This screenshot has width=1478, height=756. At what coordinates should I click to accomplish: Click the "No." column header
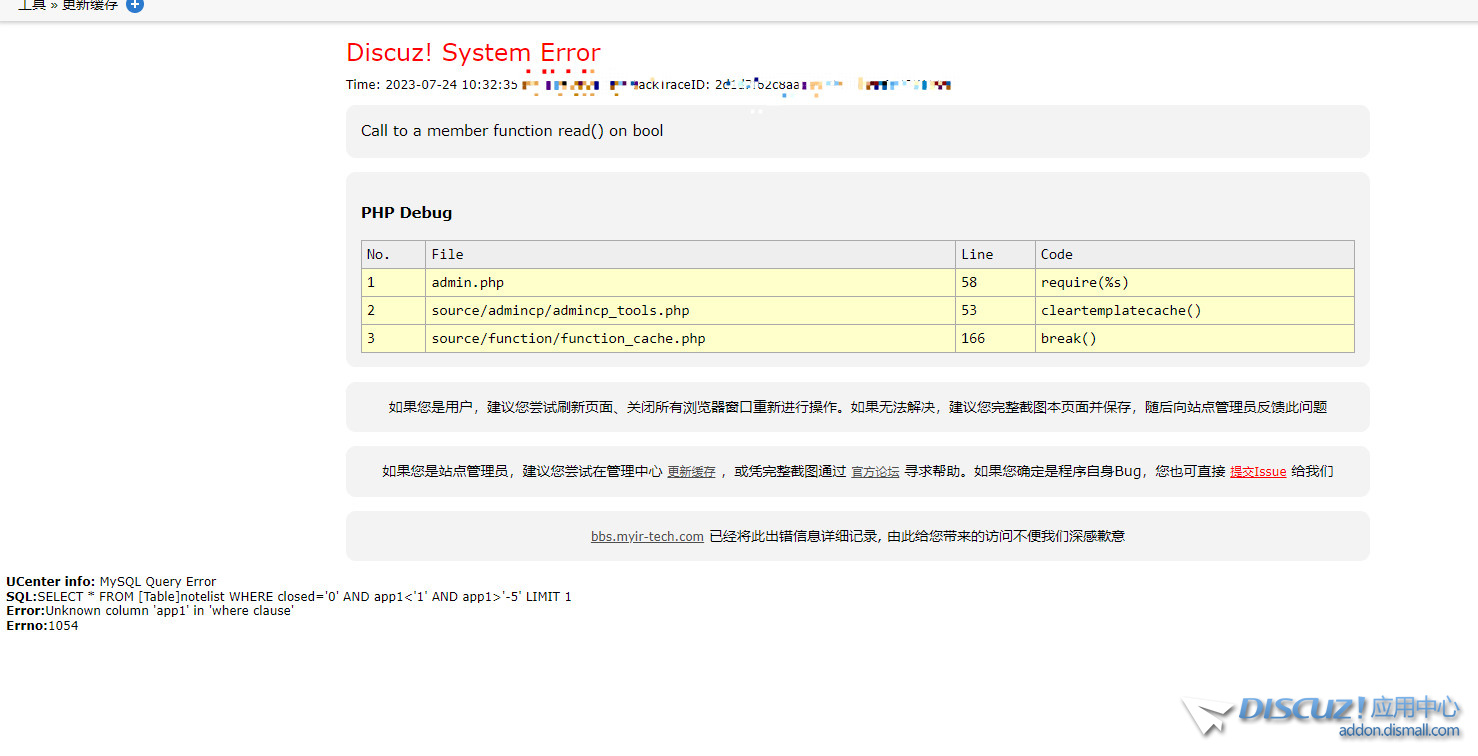(393, 254)
